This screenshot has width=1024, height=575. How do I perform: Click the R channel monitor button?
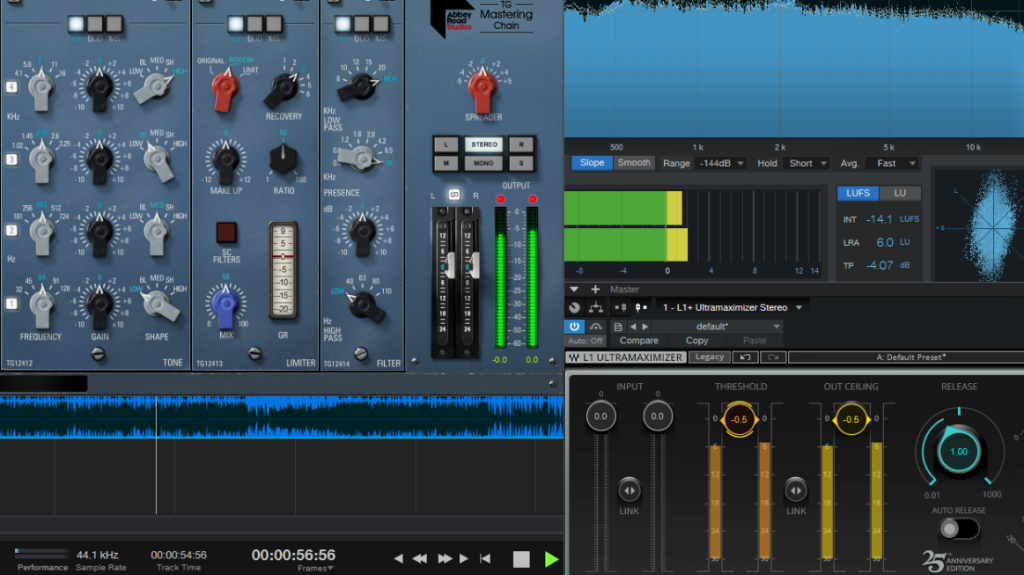[x=521, y=144]
